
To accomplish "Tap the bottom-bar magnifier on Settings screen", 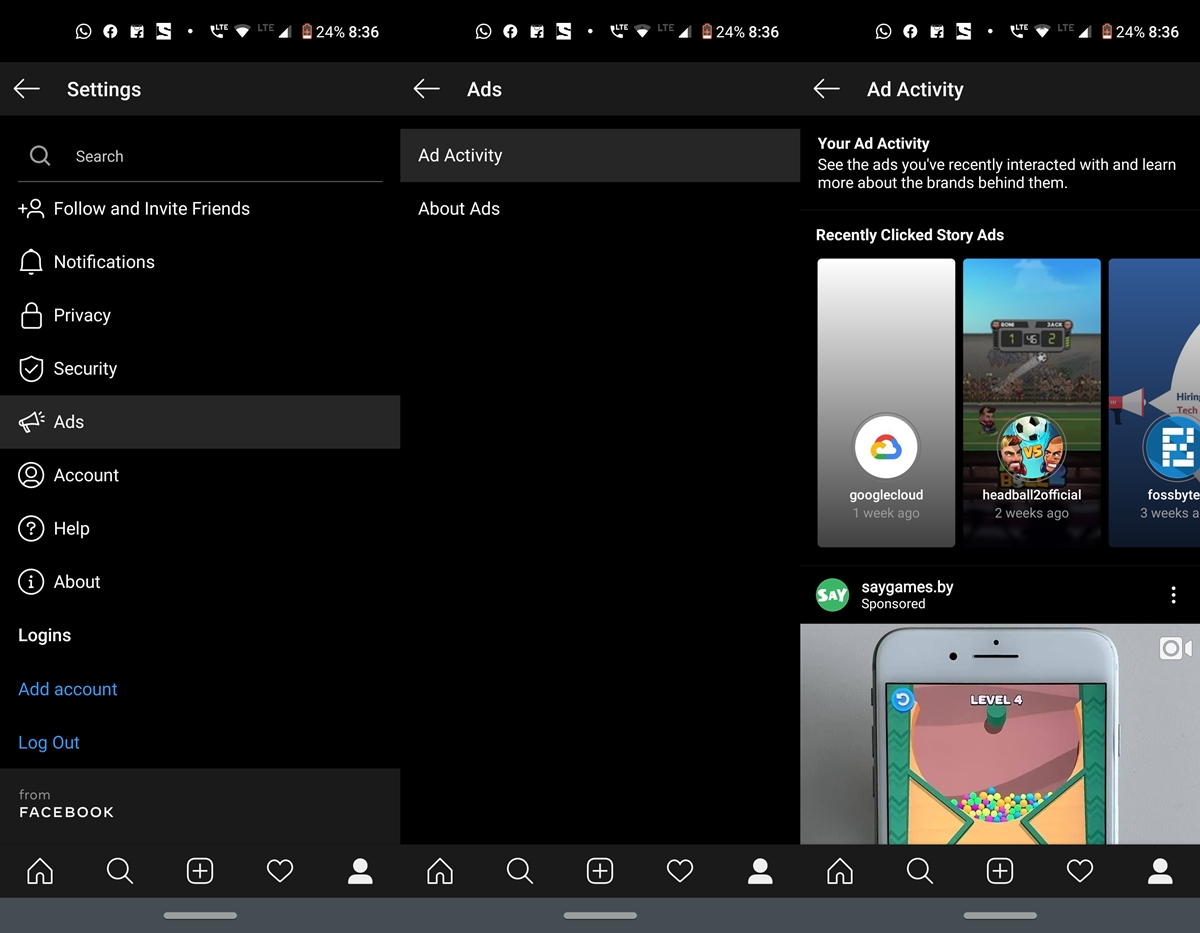I will 120,871.
